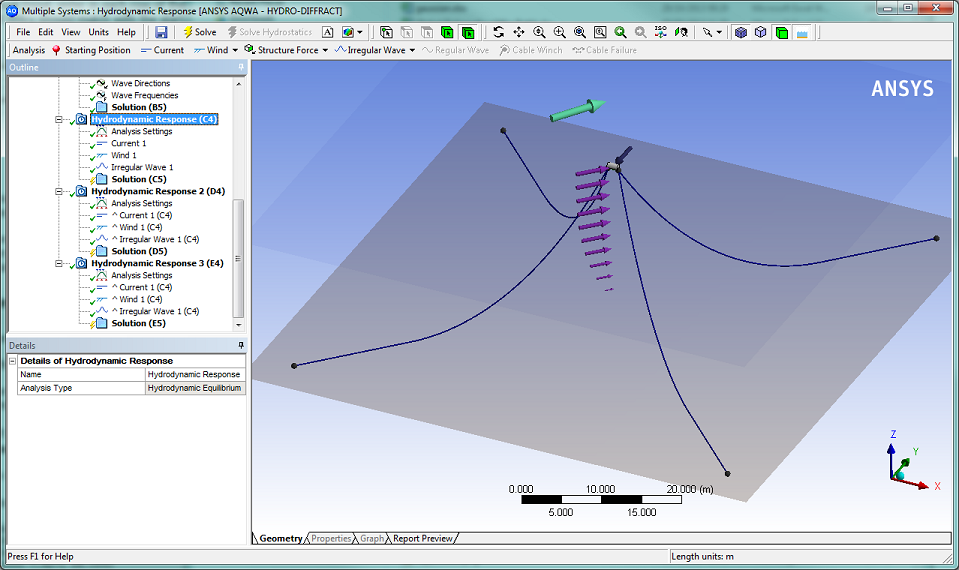
Task: Click the outline scroll-down arrow
Action: (x=239, y=325)
